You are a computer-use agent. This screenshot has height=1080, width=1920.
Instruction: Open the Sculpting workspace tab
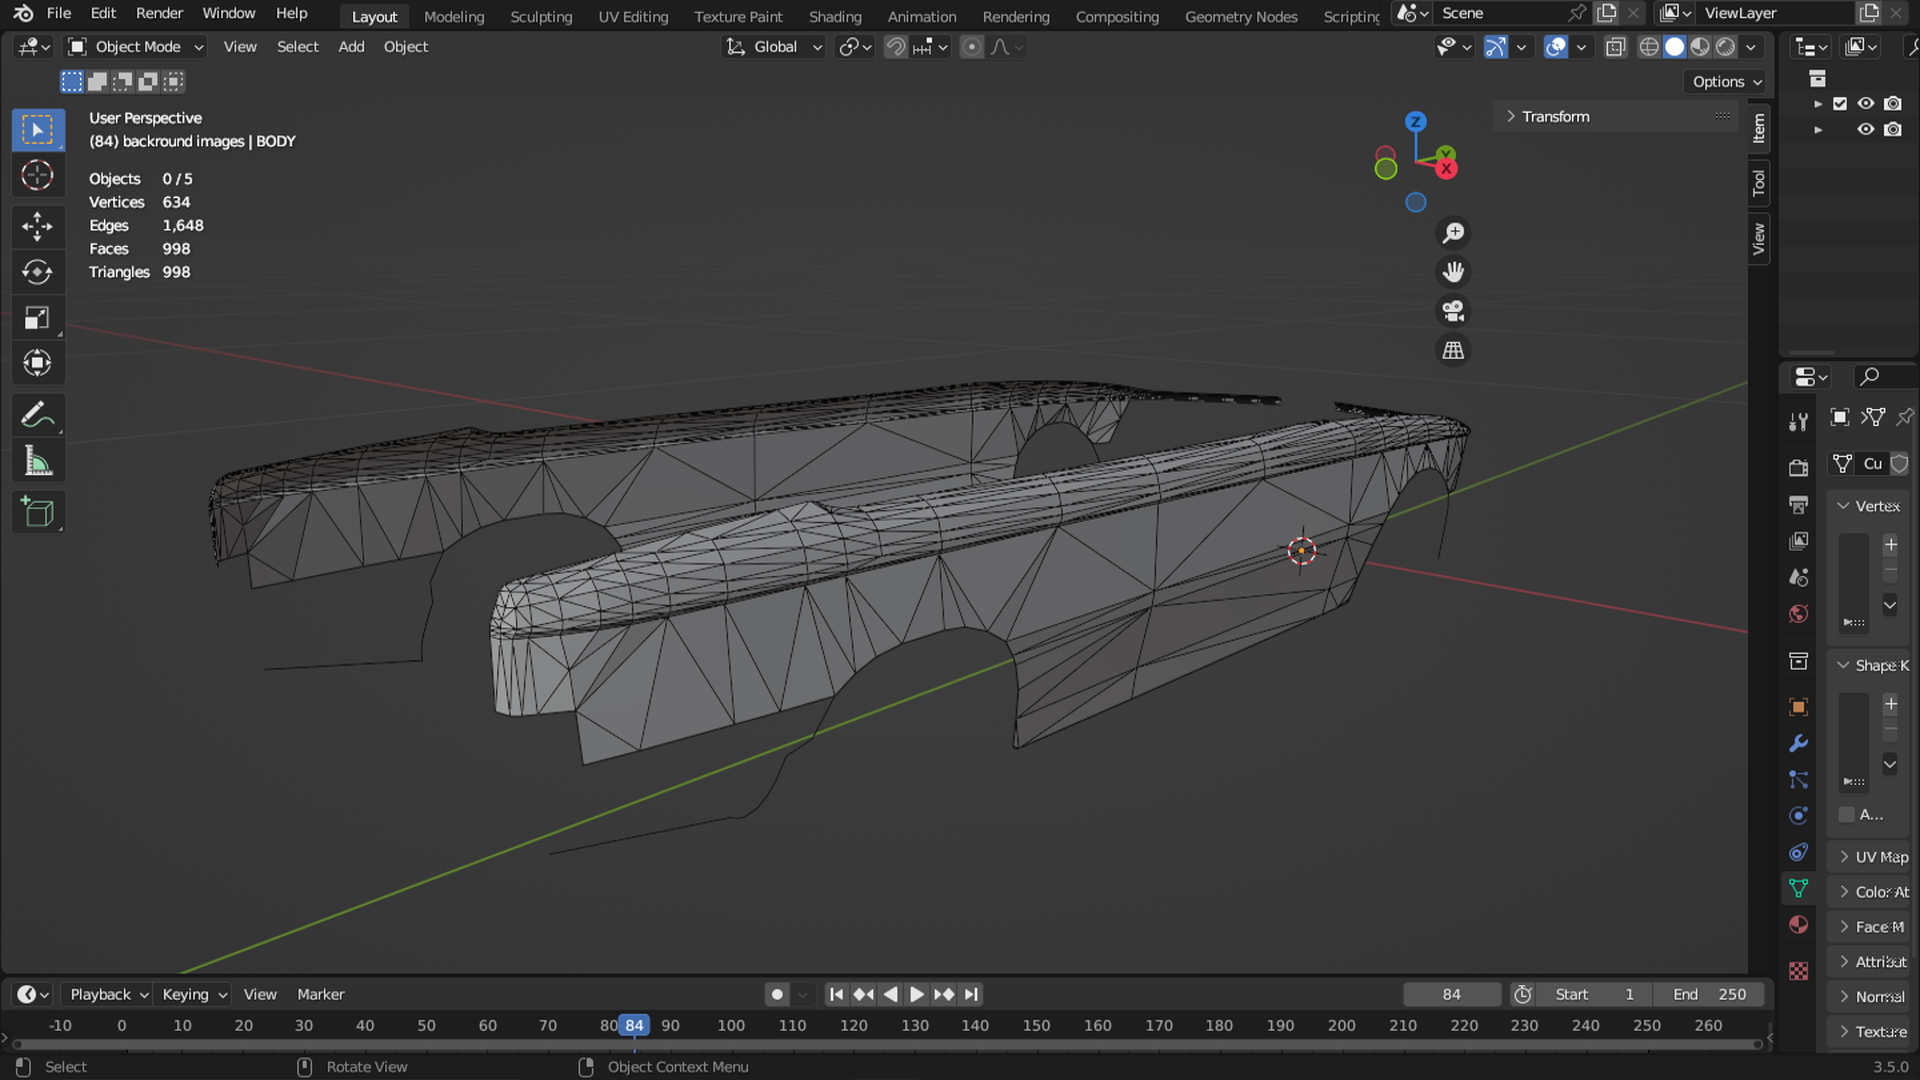point(541,16)
